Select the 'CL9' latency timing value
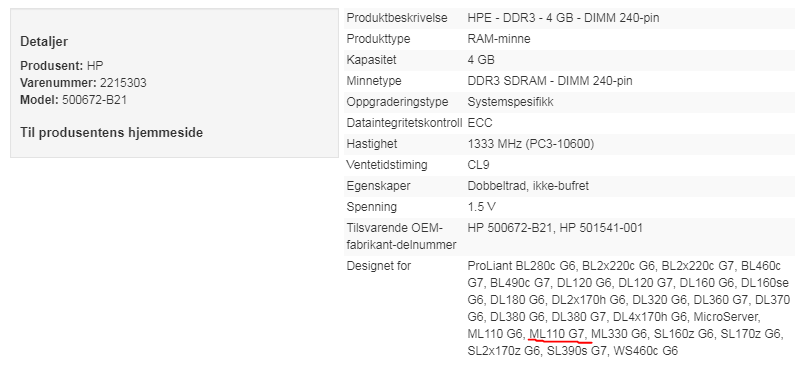Viewport: 806px width, 375px height. pos(478,165)
